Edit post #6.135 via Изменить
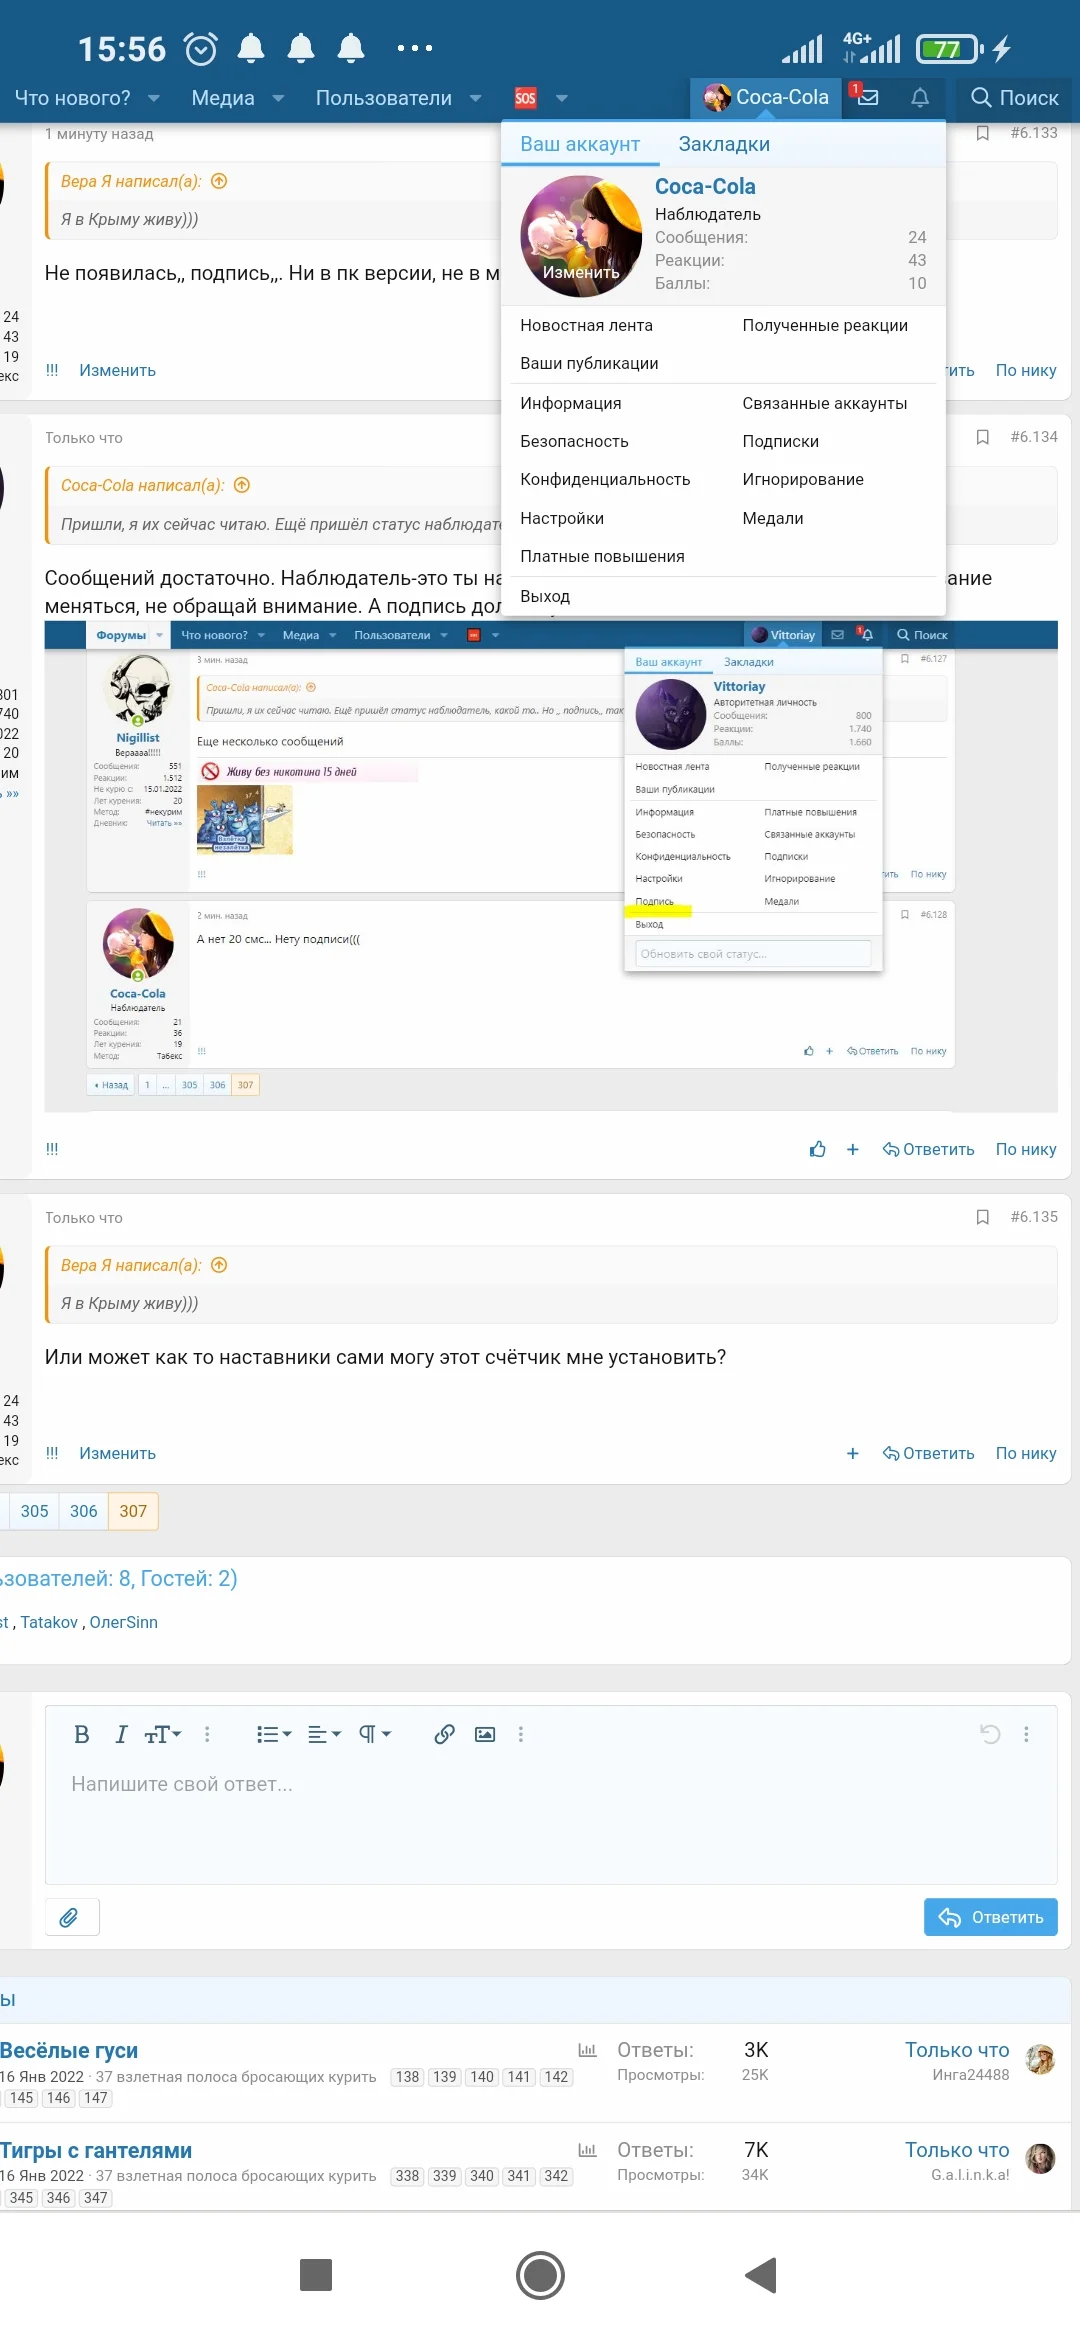This screenshot has width=1080, height=2340. coord(117,1454)
